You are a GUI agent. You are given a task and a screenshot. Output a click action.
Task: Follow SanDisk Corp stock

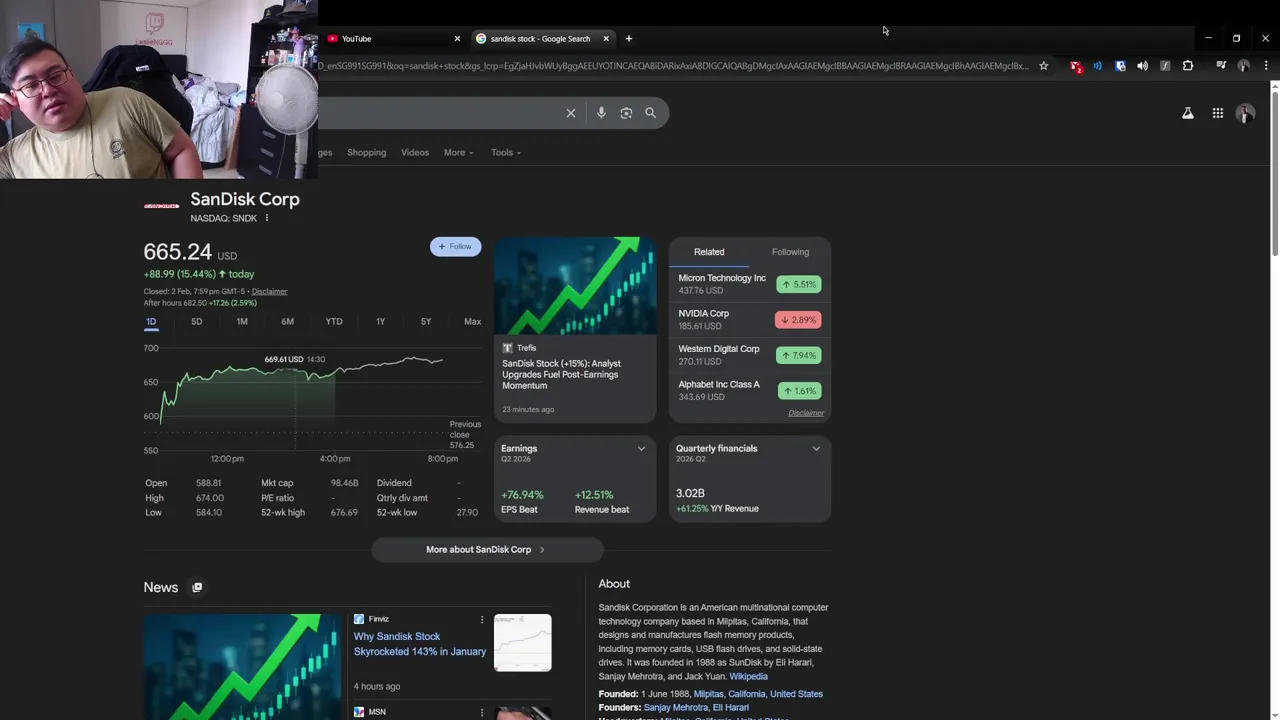coord(455,246)
